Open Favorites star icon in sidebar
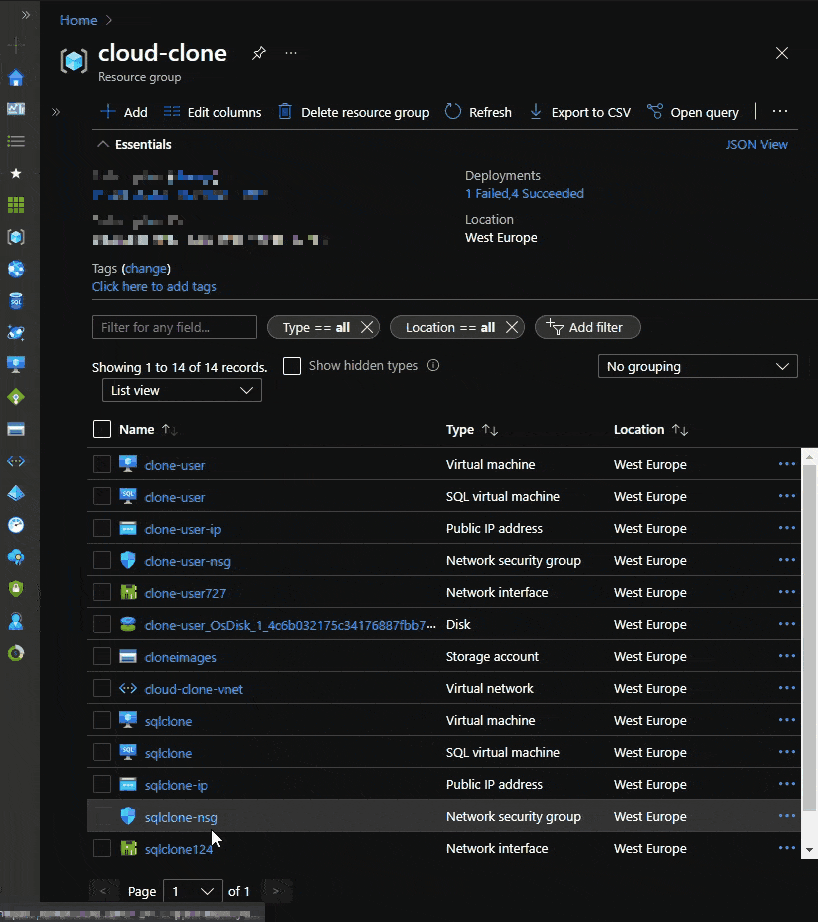This screenshot has height=922, width=818. [x=16, y=173]
